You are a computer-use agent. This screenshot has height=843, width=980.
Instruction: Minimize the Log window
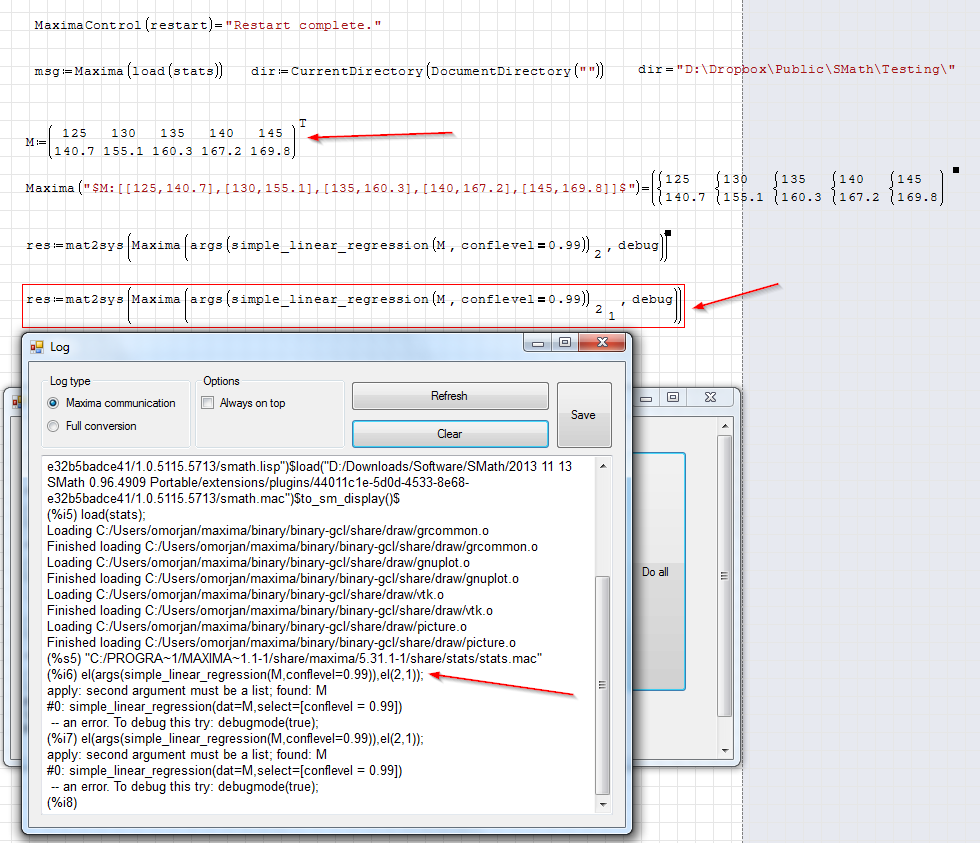tap(538, 343)
